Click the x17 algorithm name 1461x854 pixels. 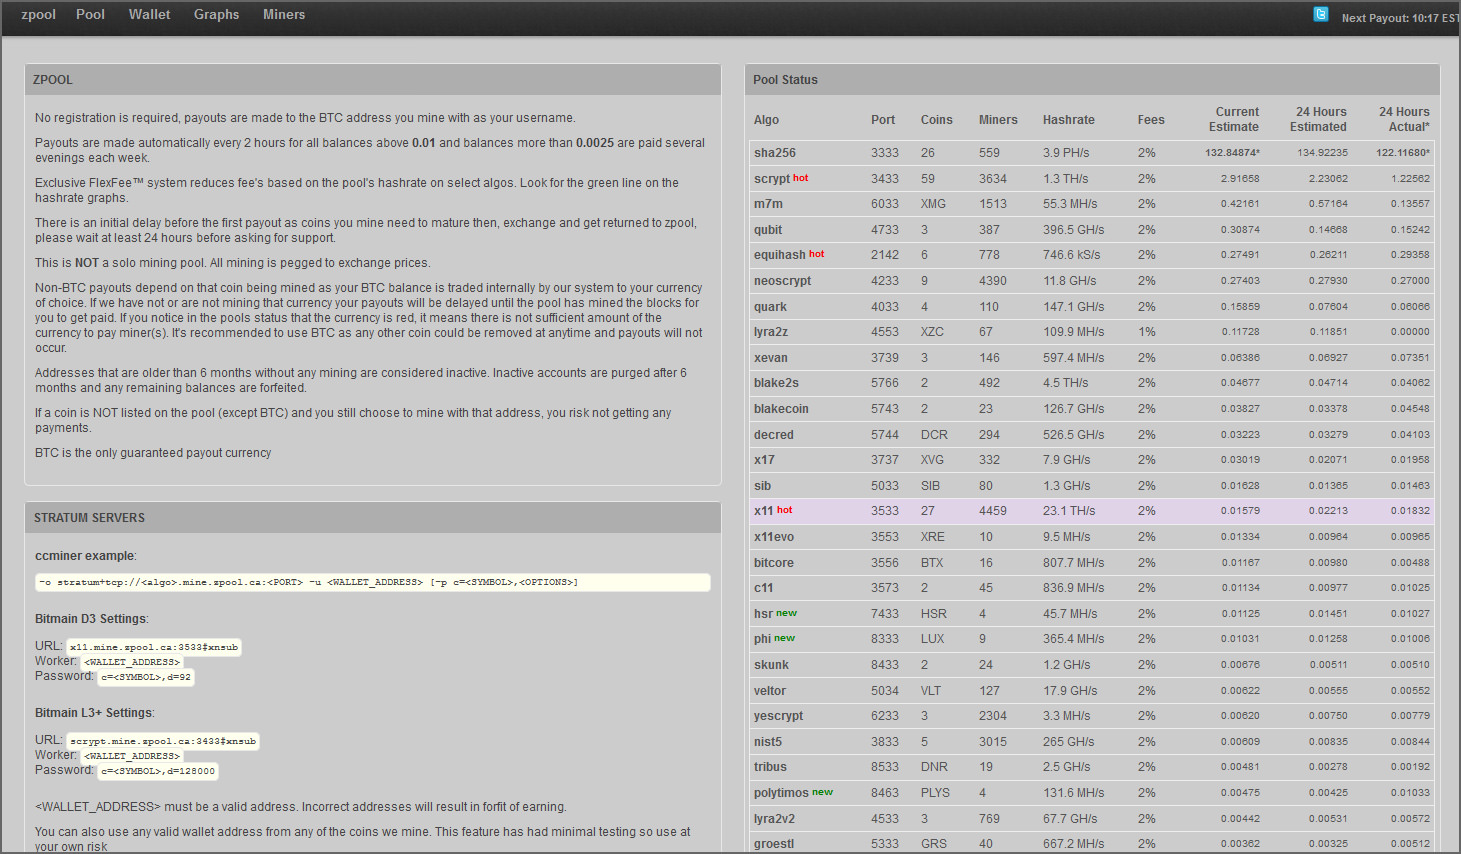click(x=764, y=460)
